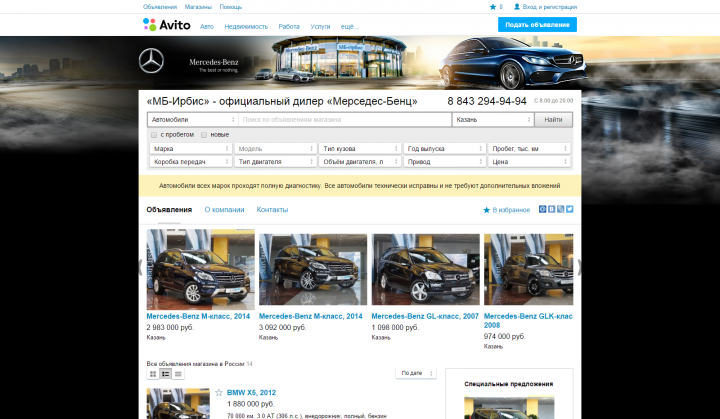Open Mercedes-Benz M-класс 3 092 000 руб. listing

tap(310, 316)
